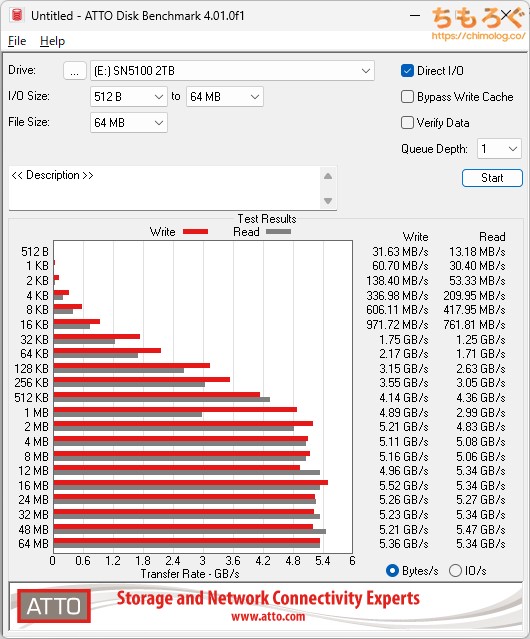Screen dimensions: 530x639
Task: Click the 971.72 MB/s write value
Action: (x=397, y=324)
